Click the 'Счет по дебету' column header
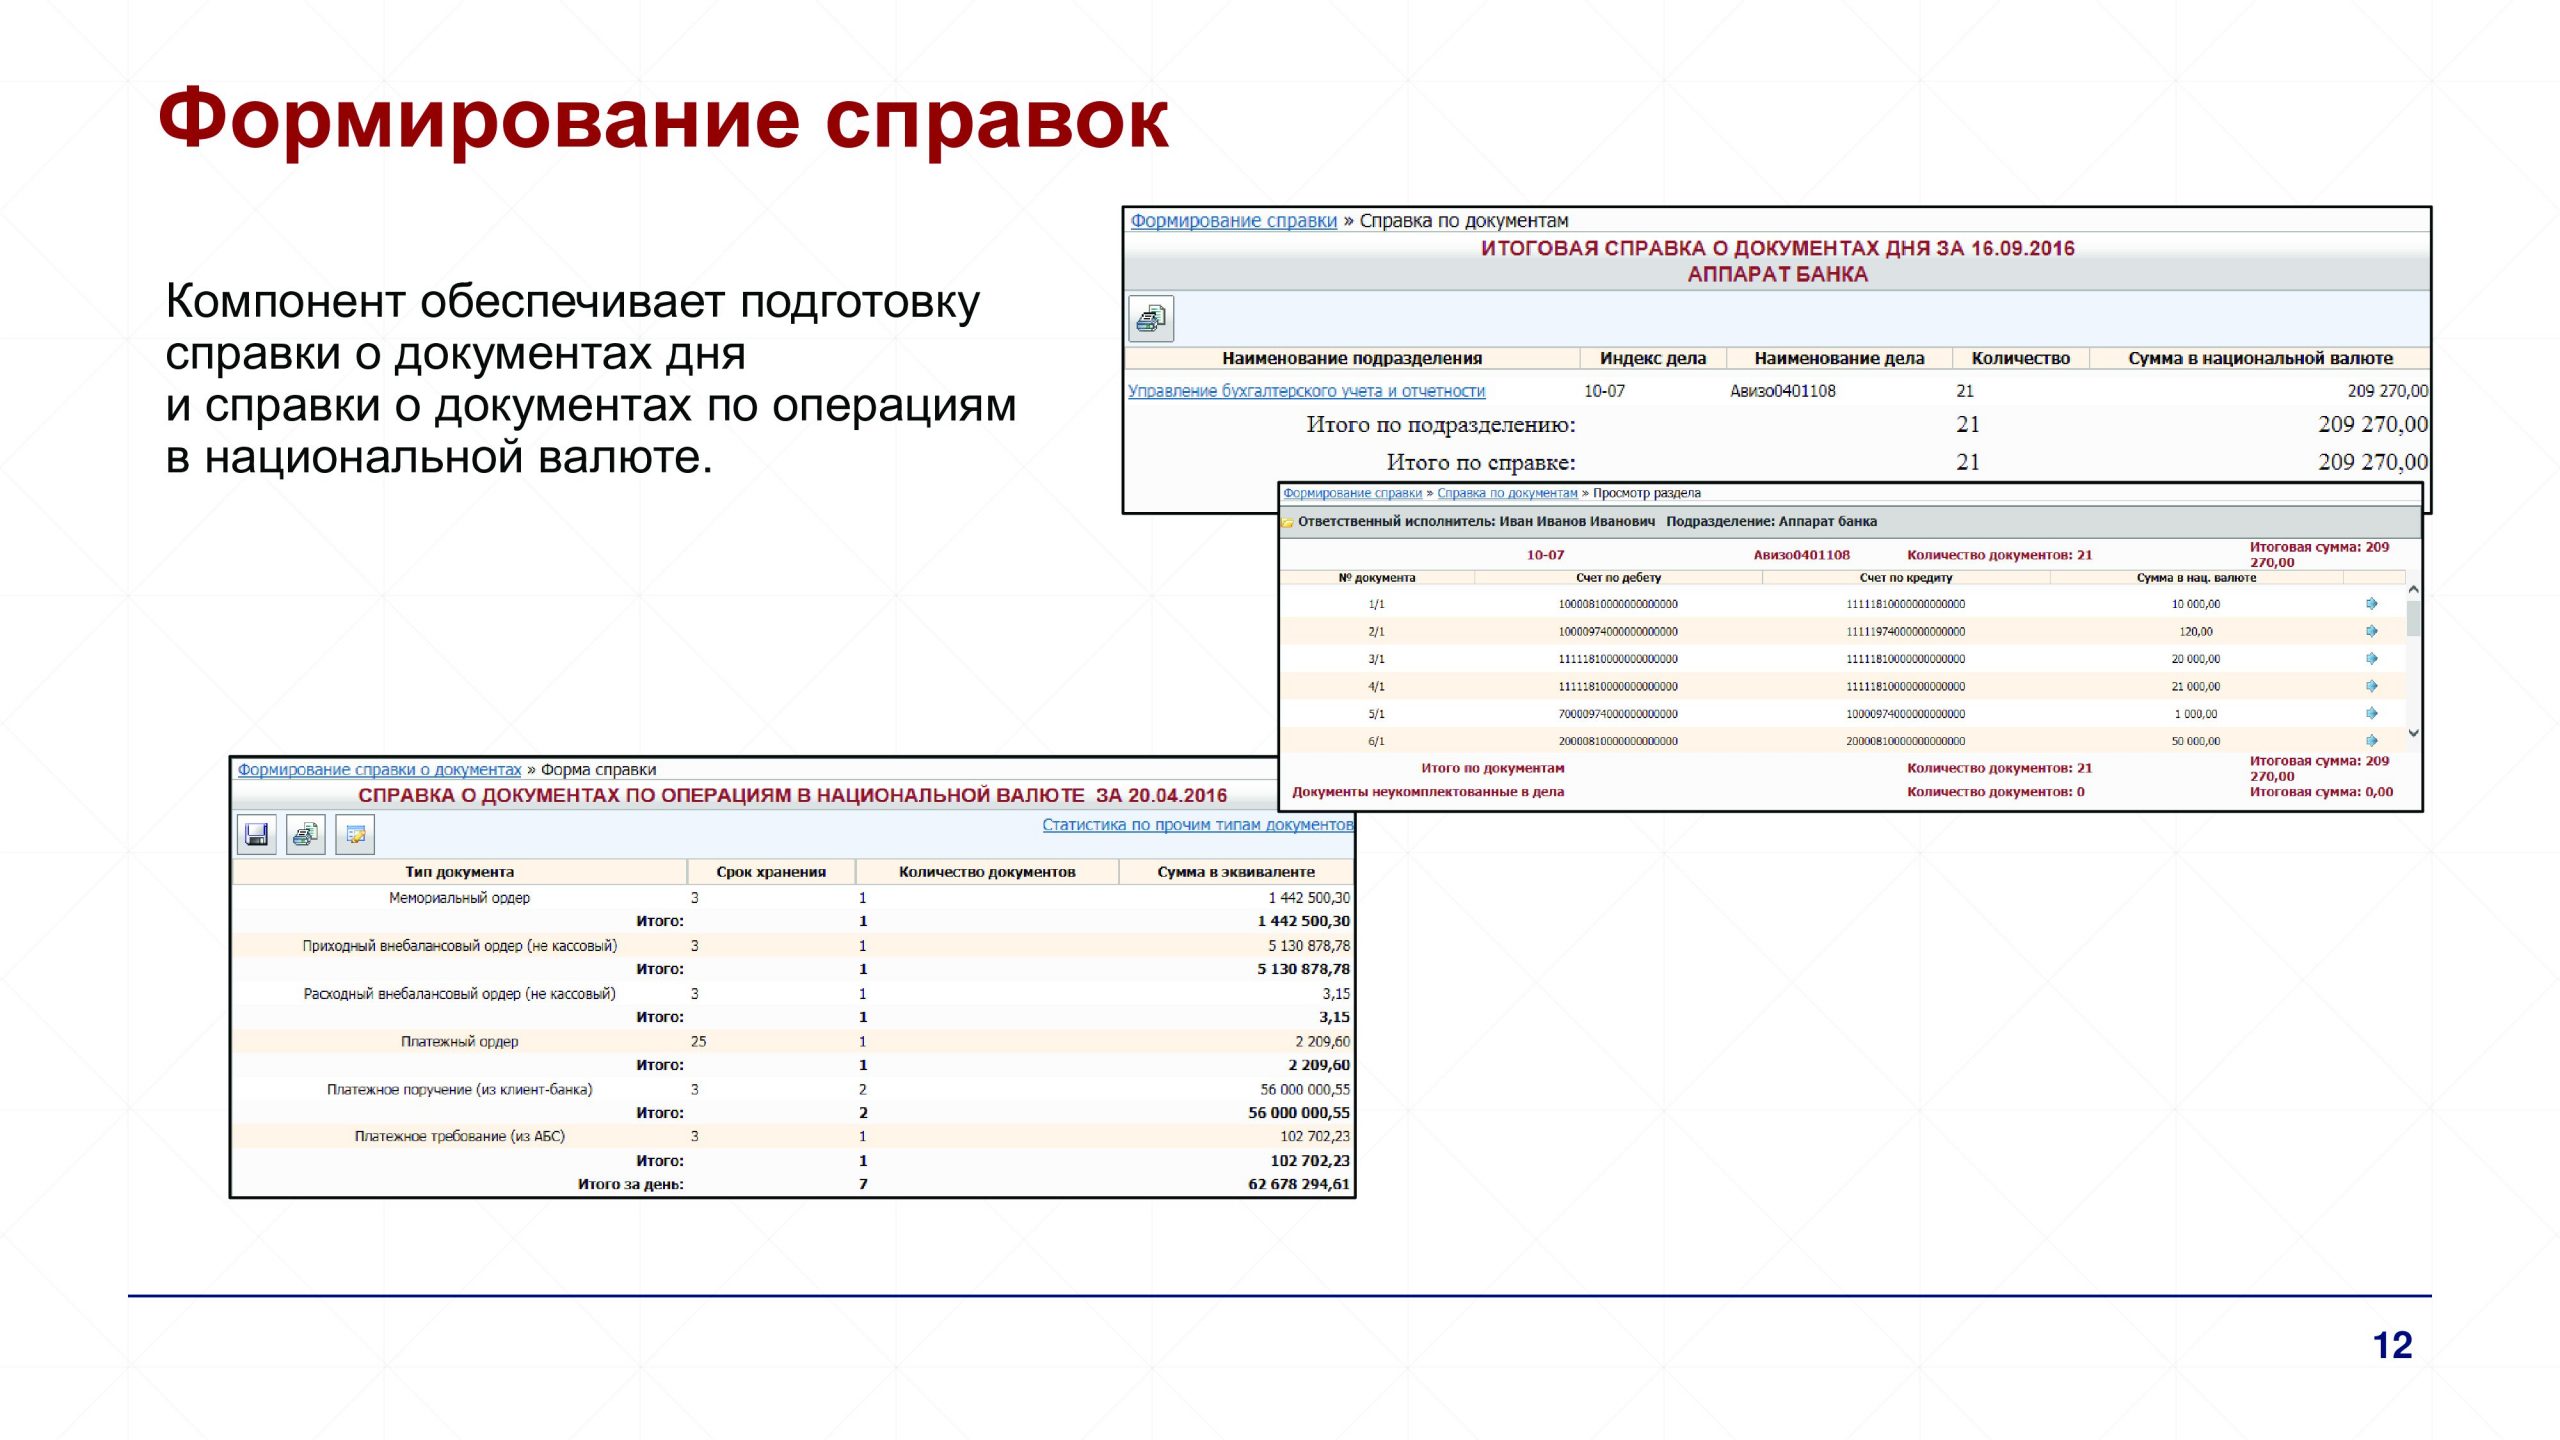The width and height of the screenshot is (2560, 1440). [1618, 578]
